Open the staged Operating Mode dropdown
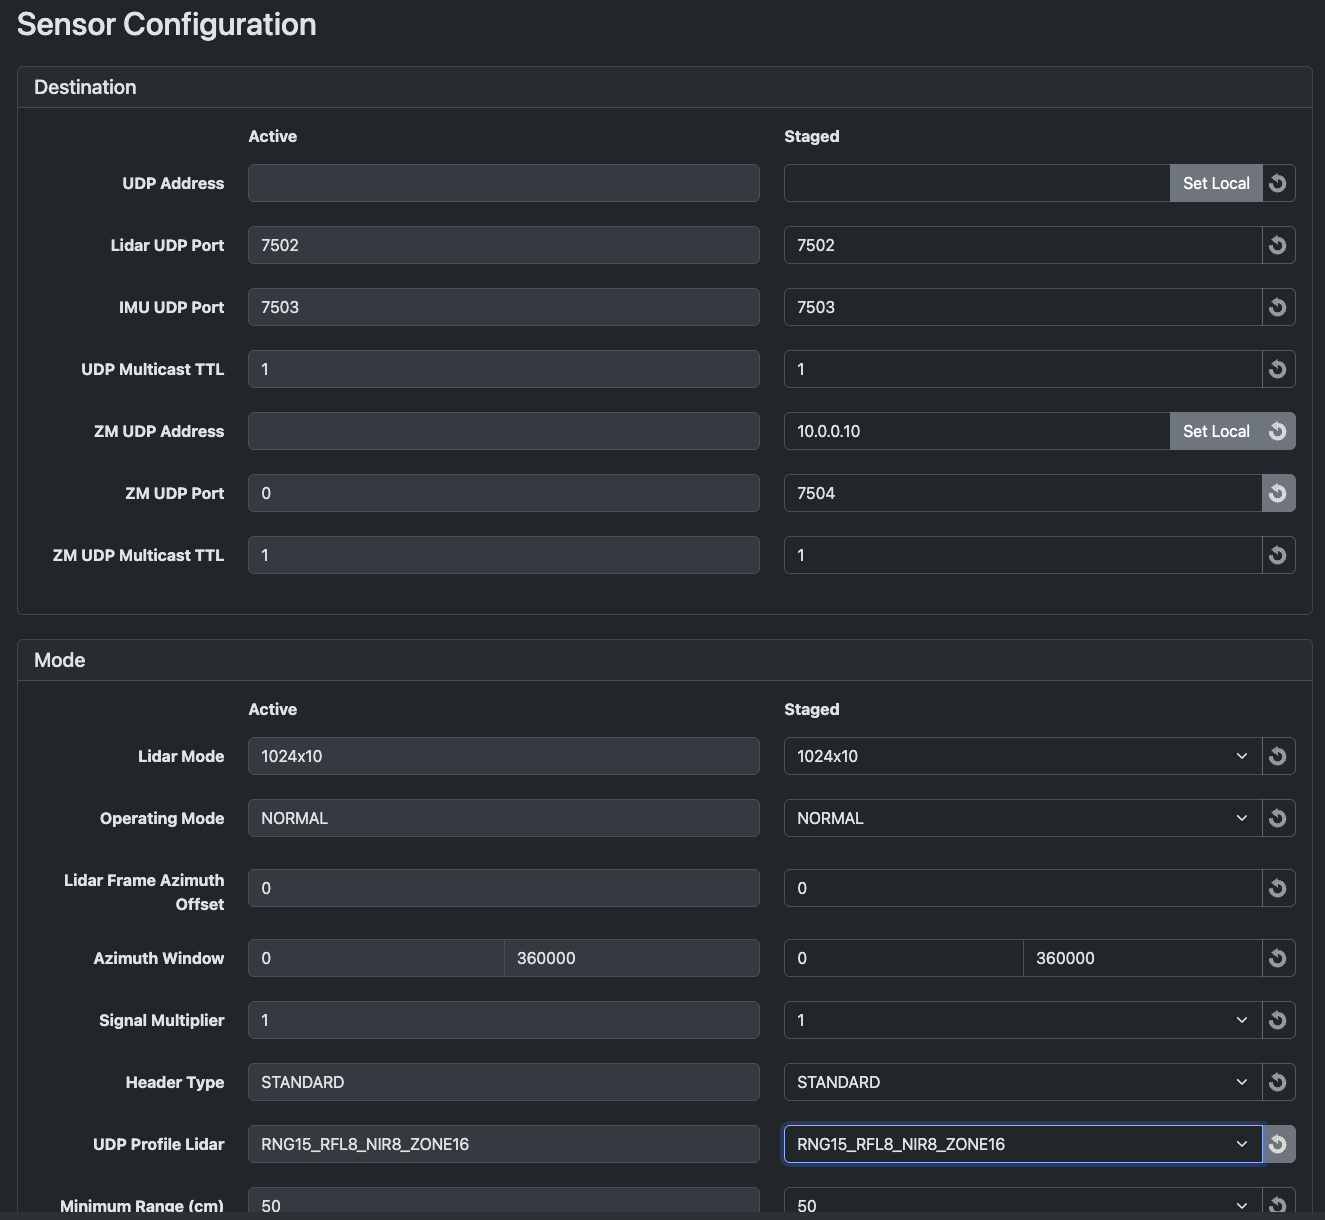The height and width of the screenshot is (1220, 1325). coord(1023,818)
